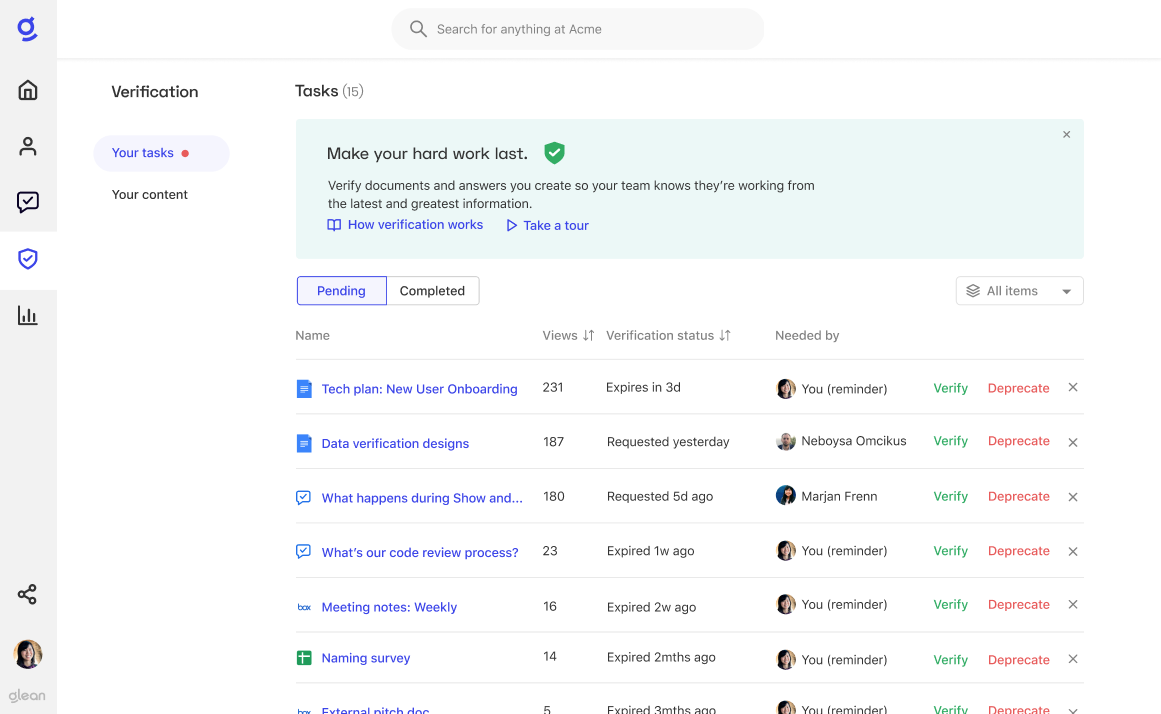This screenshot has height=714, width=1161.
Task: Open the All items filter dropdown
Action: pyautogui.click(x=1019, y=290)
